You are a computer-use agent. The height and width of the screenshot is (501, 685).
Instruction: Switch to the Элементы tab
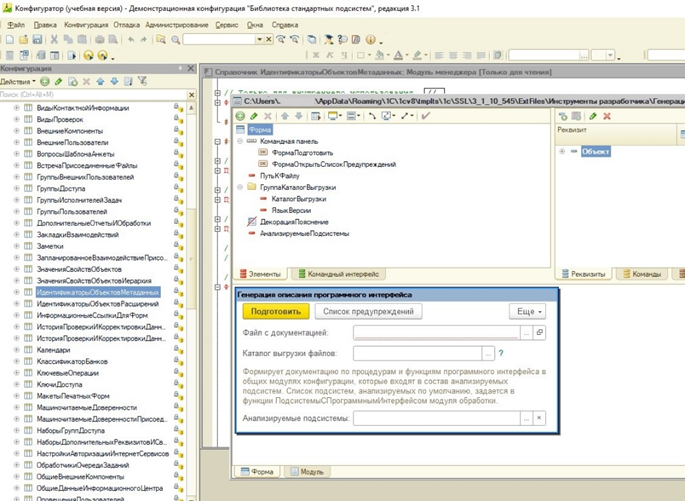260,274
